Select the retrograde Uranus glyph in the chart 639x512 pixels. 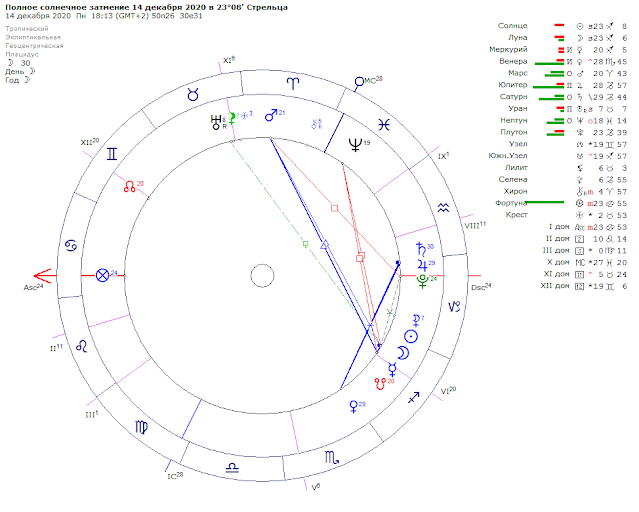click(216, 122)
